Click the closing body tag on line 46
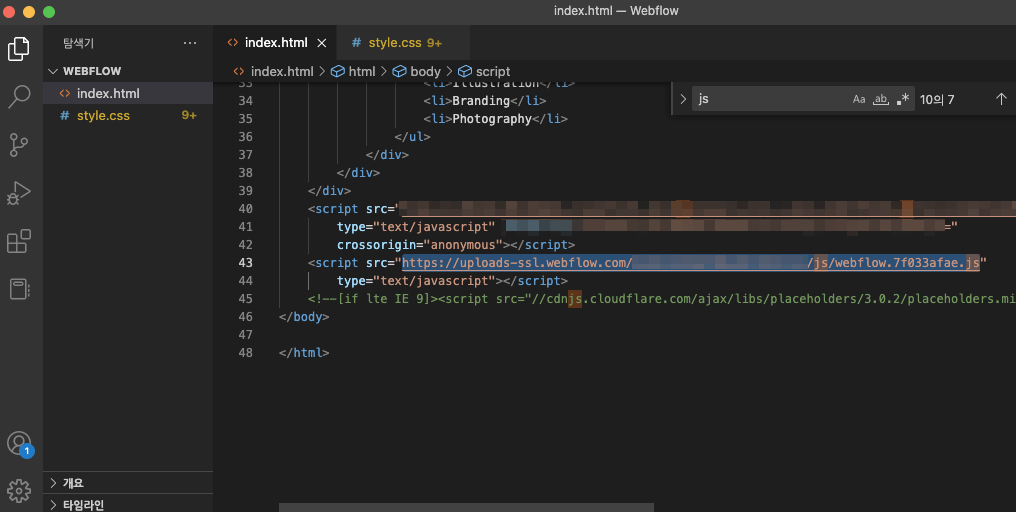Image resolution: width=1016 pixels, height=512 pixels. point(304,316)
